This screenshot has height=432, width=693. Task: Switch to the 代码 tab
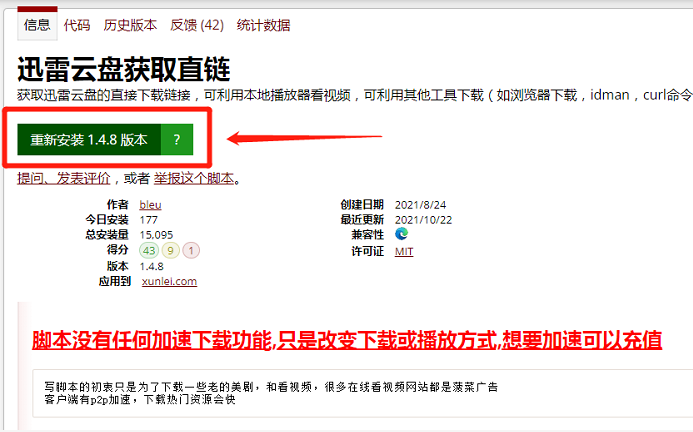click(x=76, y=23)
